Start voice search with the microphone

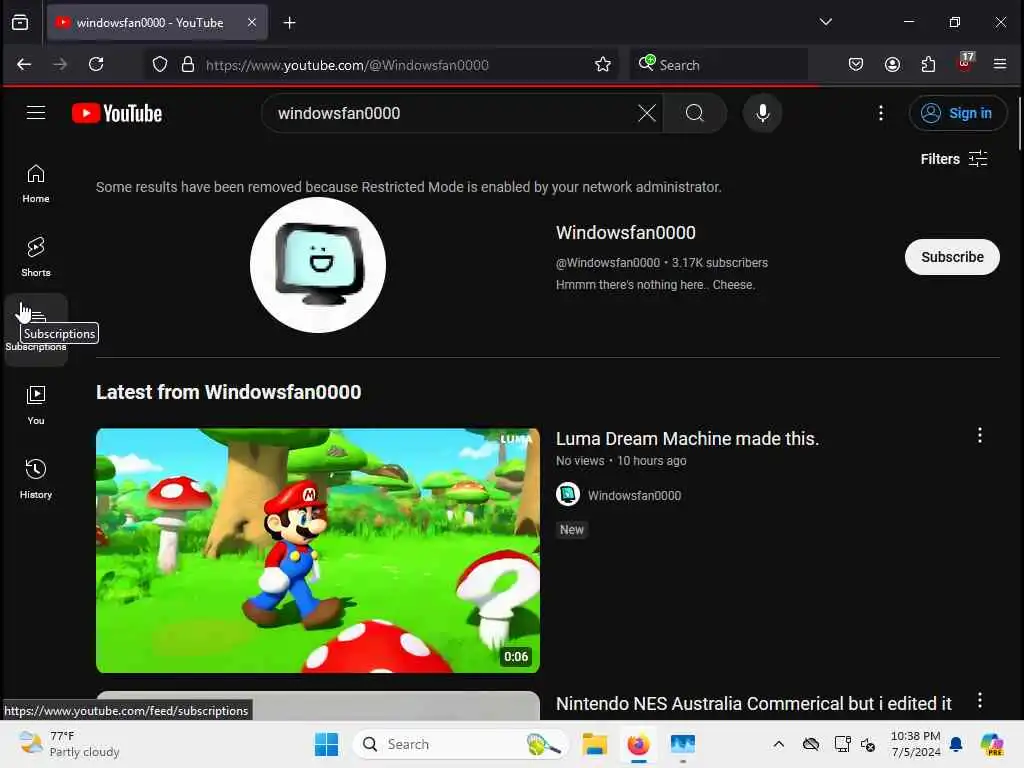(x=762, y=113)
